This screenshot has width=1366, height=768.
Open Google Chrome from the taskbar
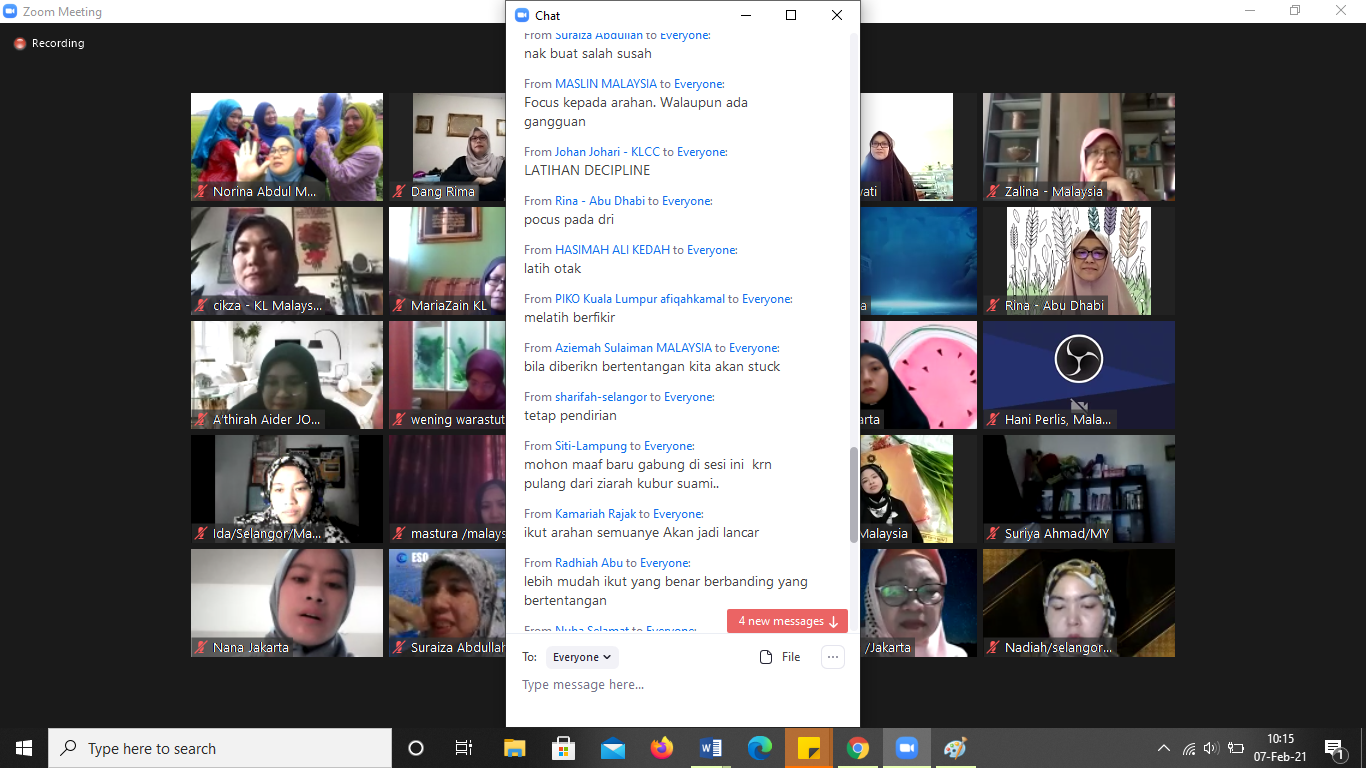point(857,748)
